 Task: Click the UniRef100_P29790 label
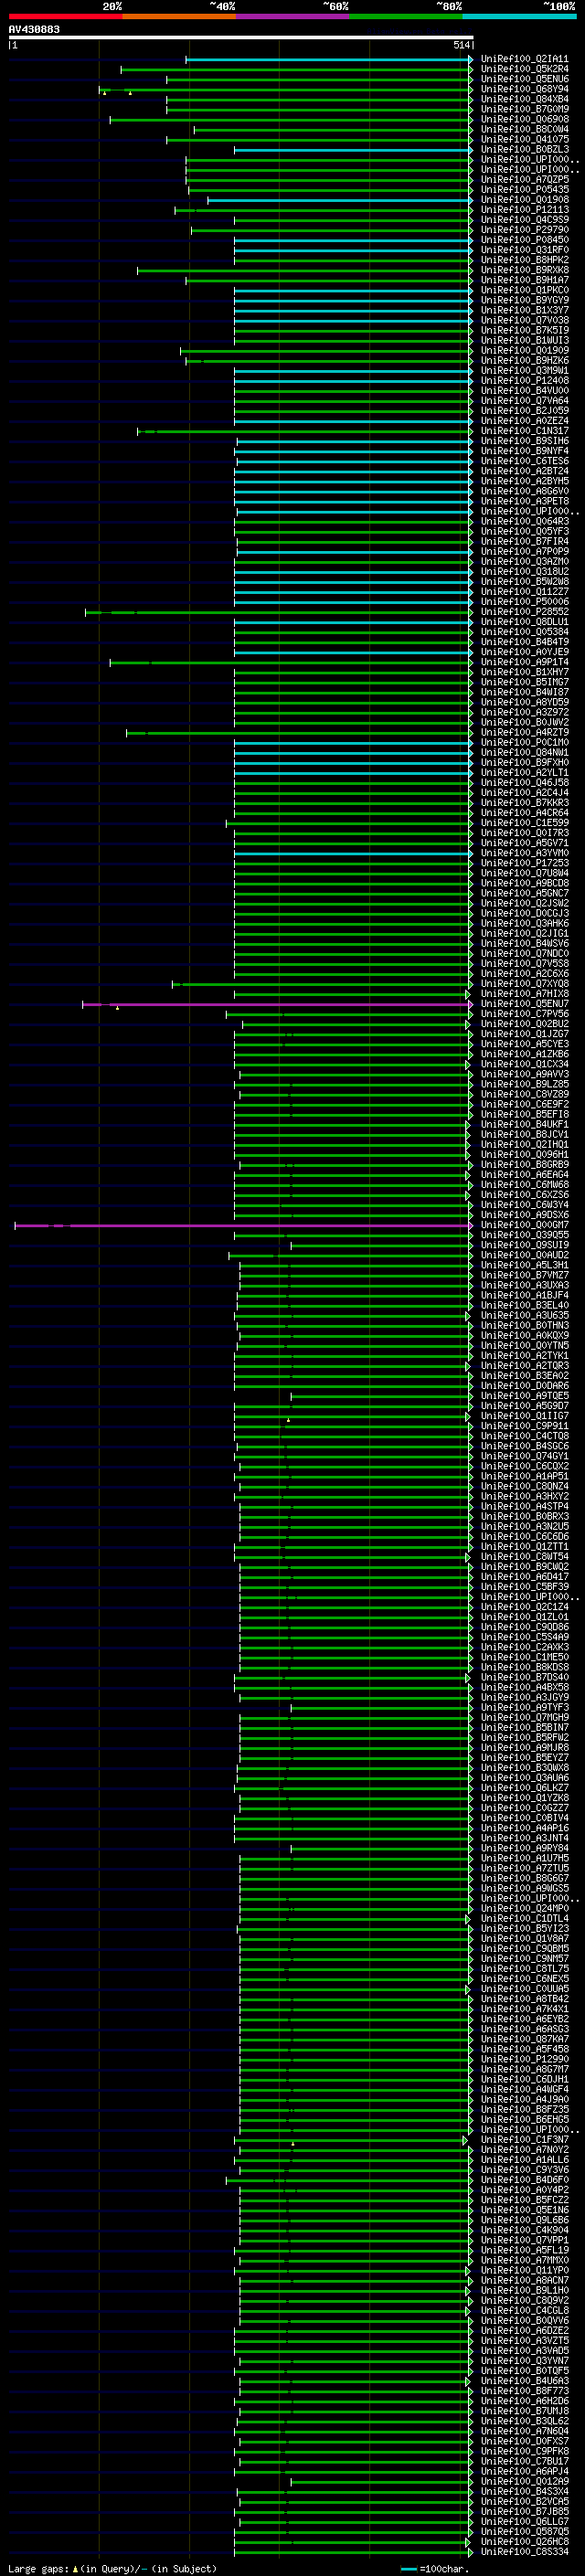(x=524, y=230)
